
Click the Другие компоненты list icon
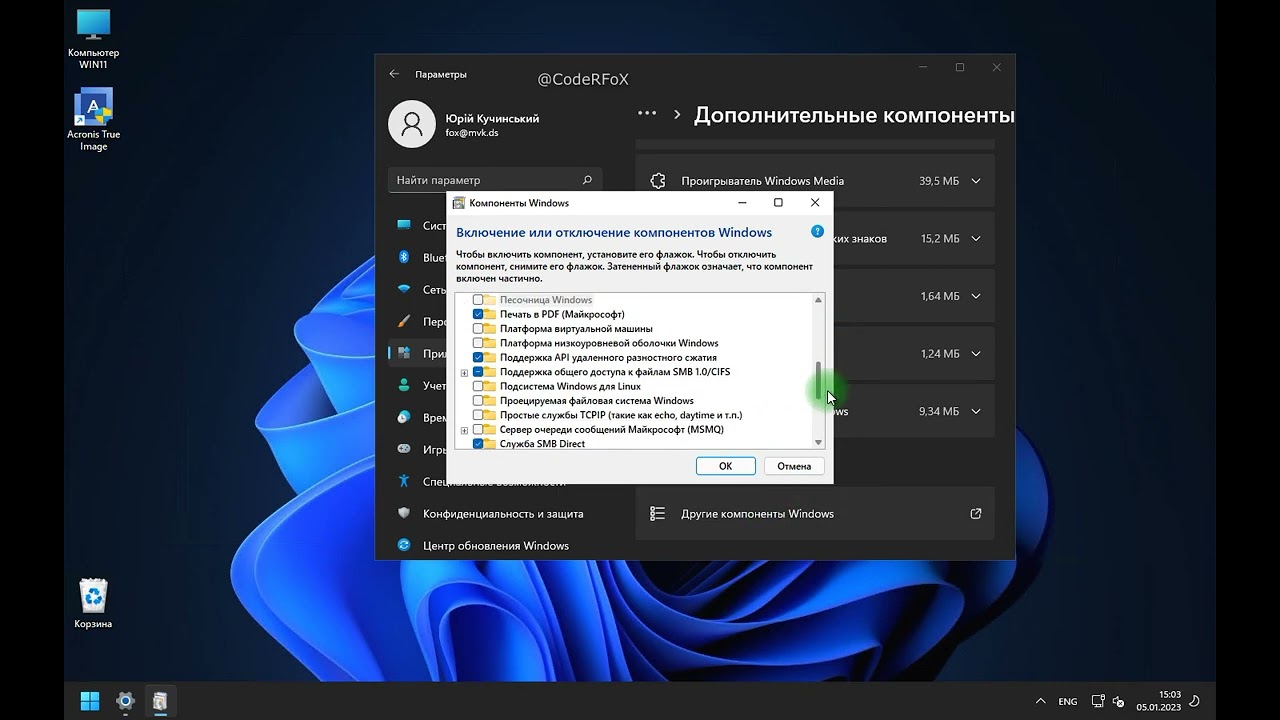click(657, 514)
